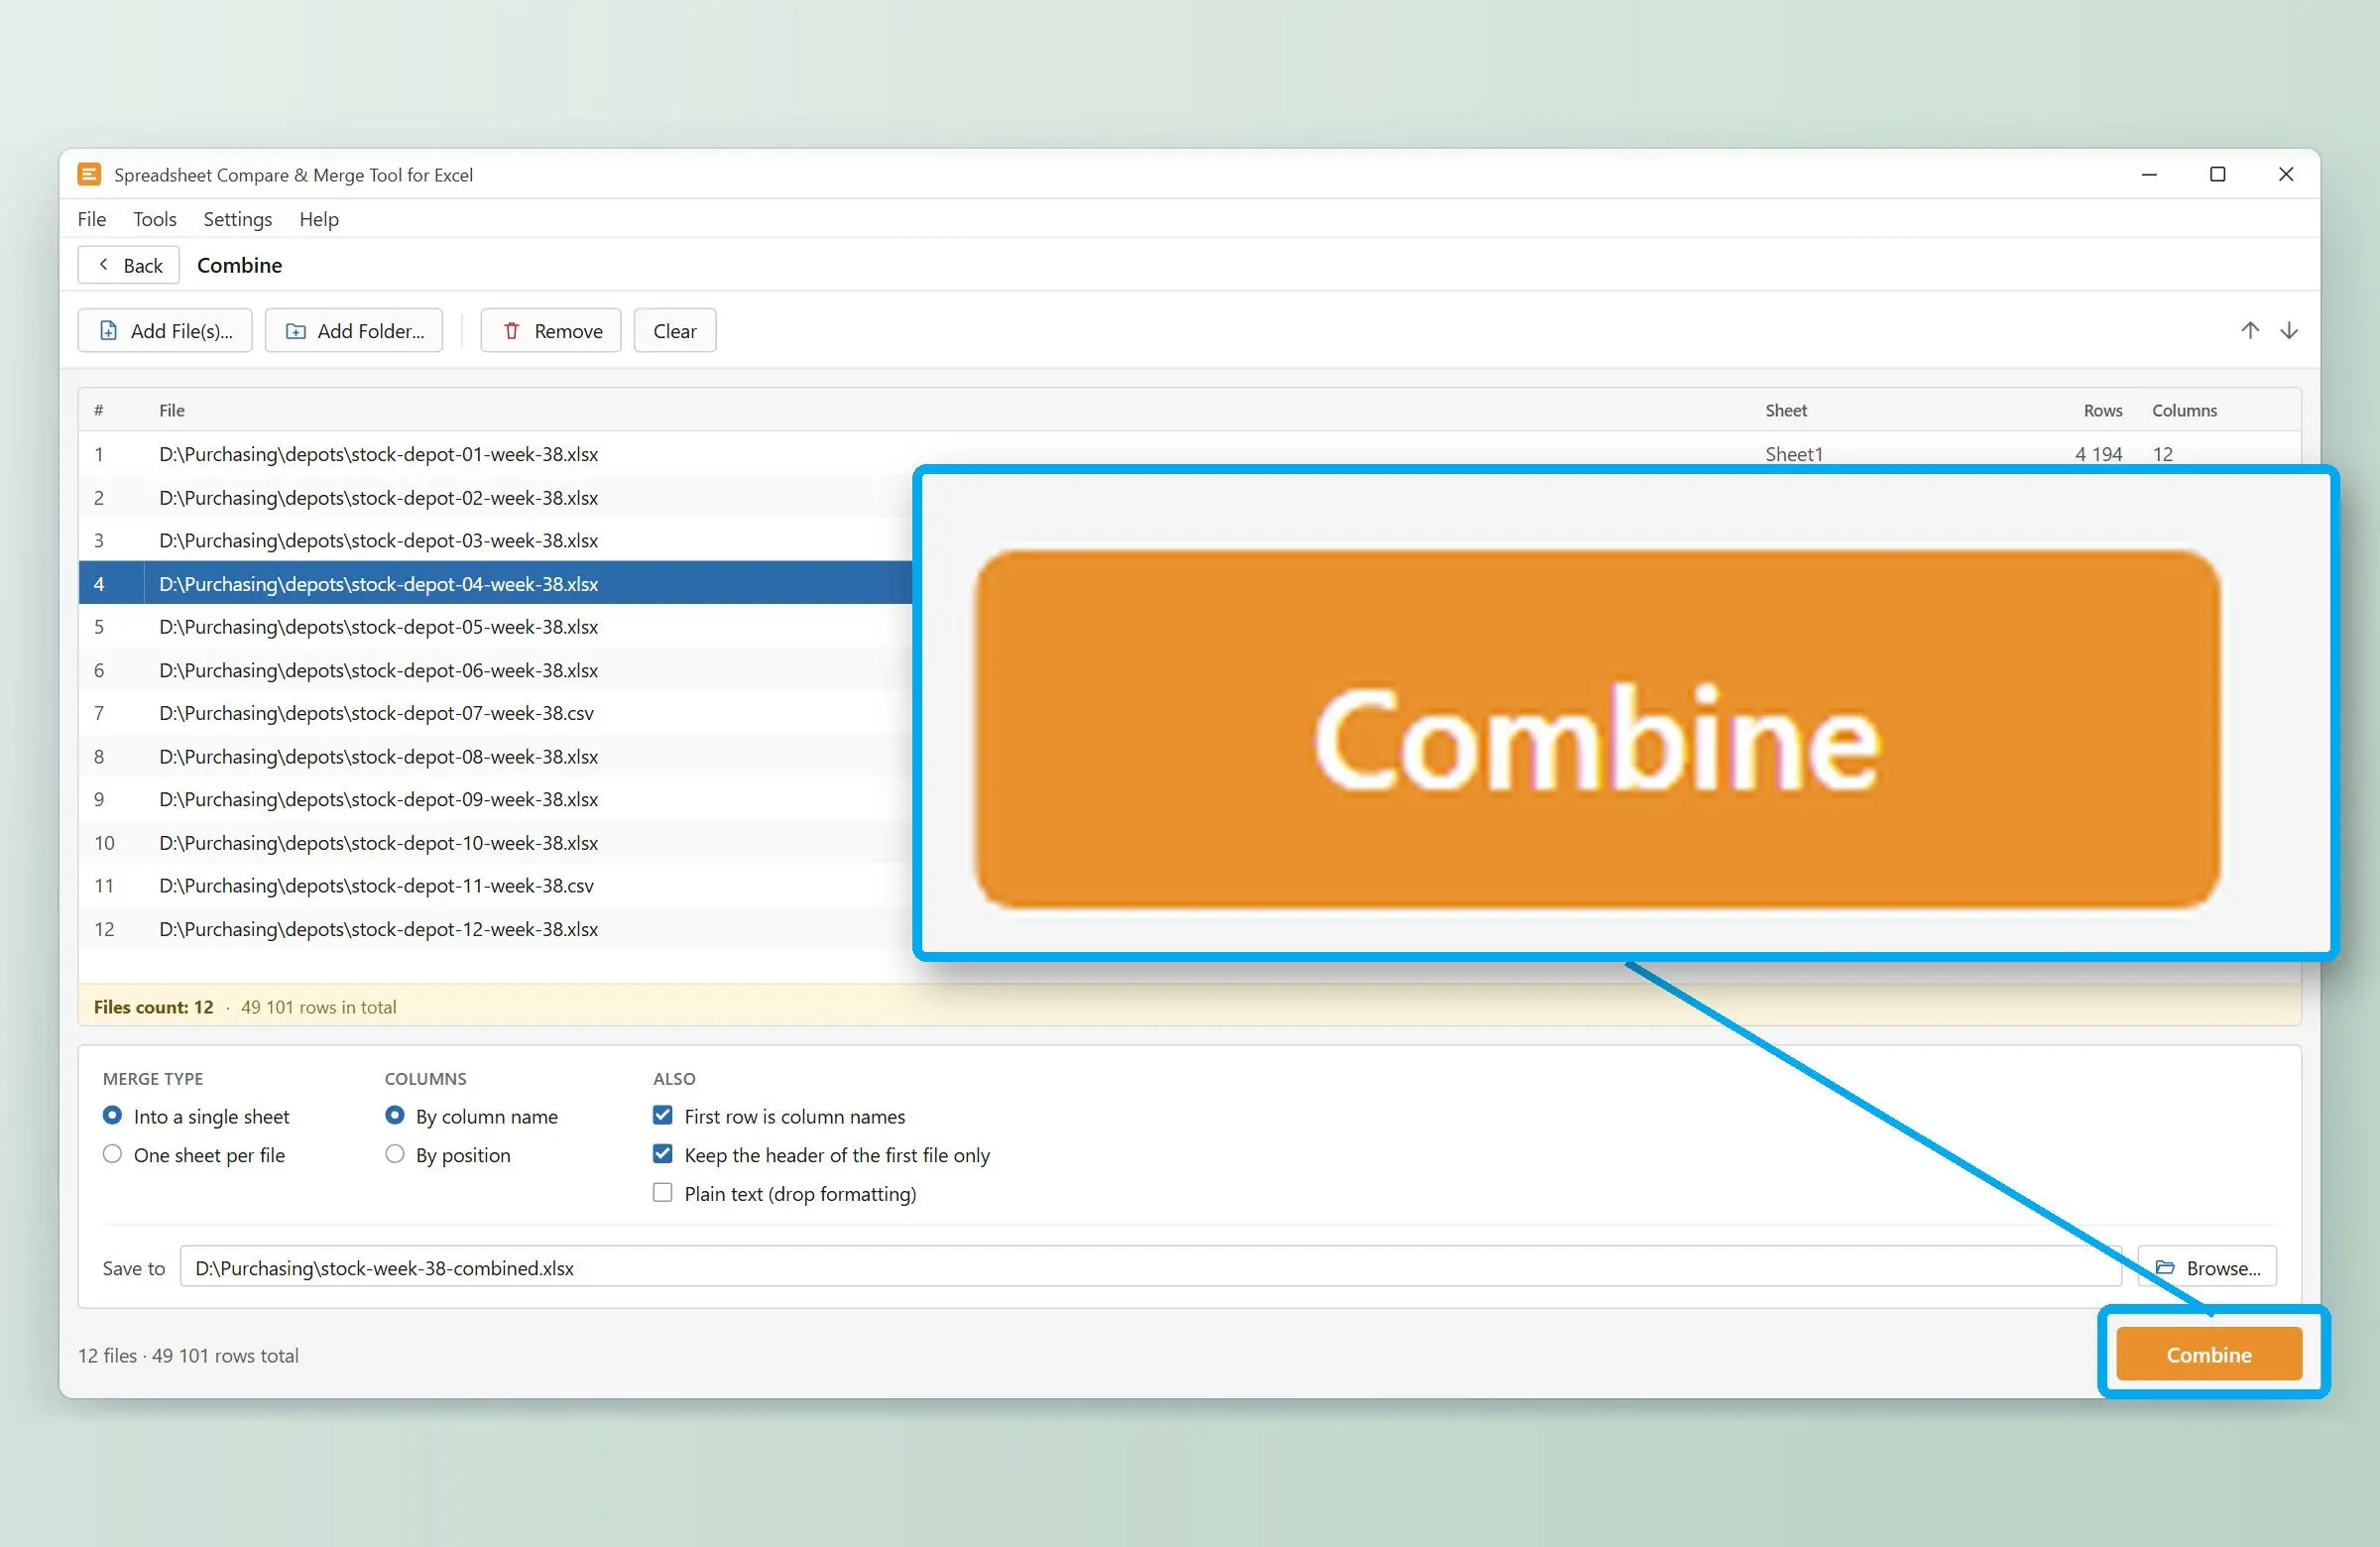Image resolution: width=2380 pixels, height=1547 pixels.
Task: Select stock-depot-09-week-38.xlsx row
Action: coord(495,799)
